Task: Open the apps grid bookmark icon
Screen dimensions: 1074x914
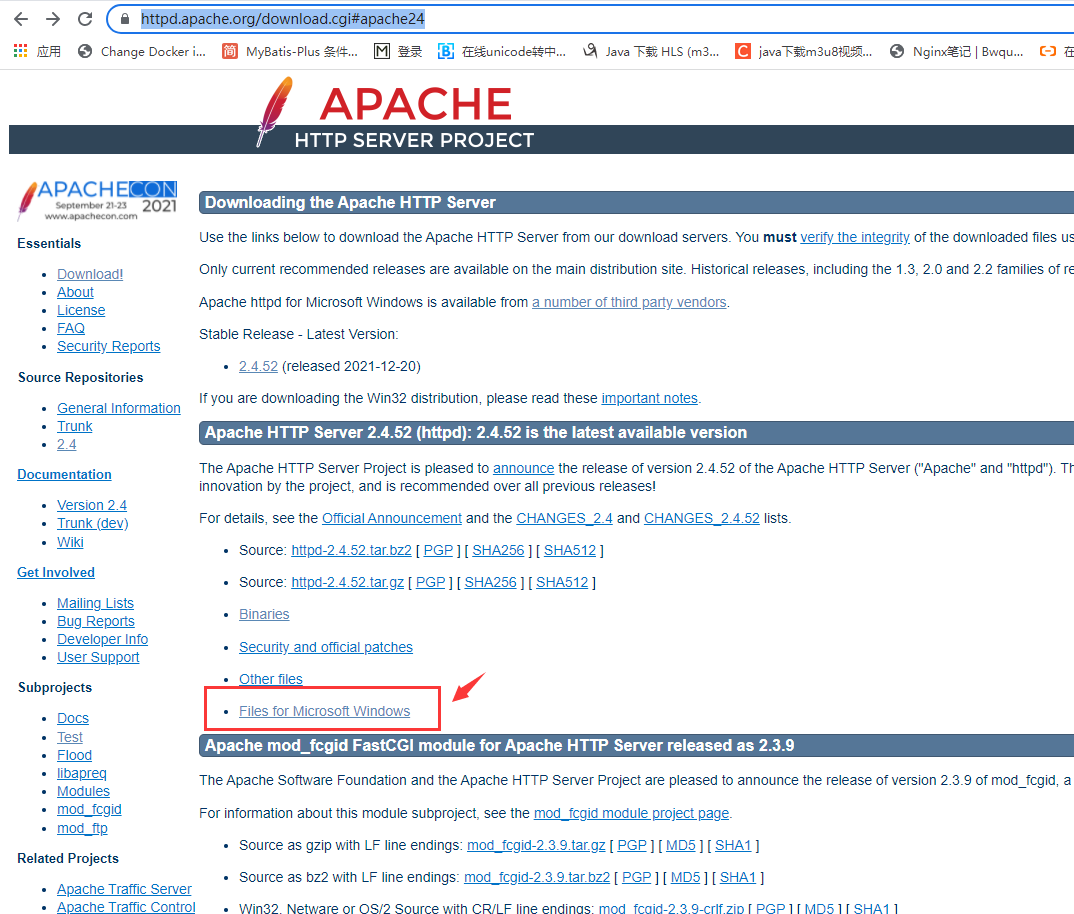Action: click(x=21, y=51)
